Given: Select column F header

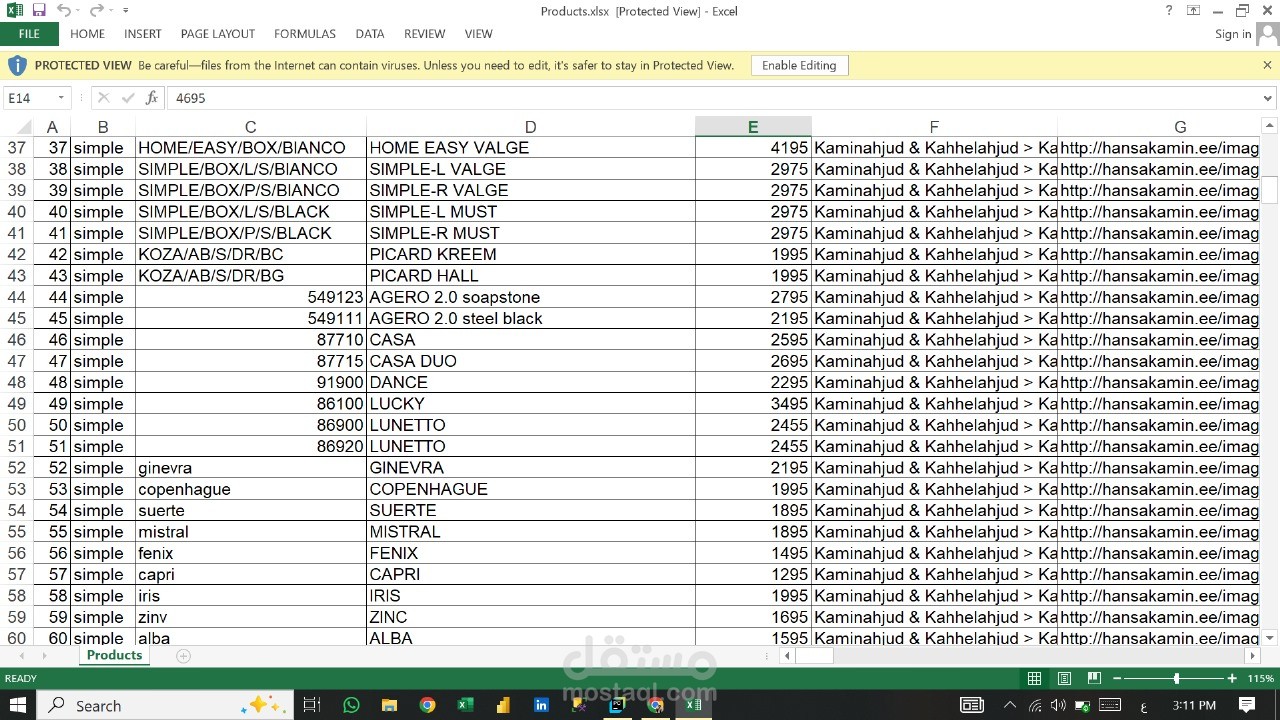Looking at the screenshot, I should pyautogui.click(x=934, y=127).
